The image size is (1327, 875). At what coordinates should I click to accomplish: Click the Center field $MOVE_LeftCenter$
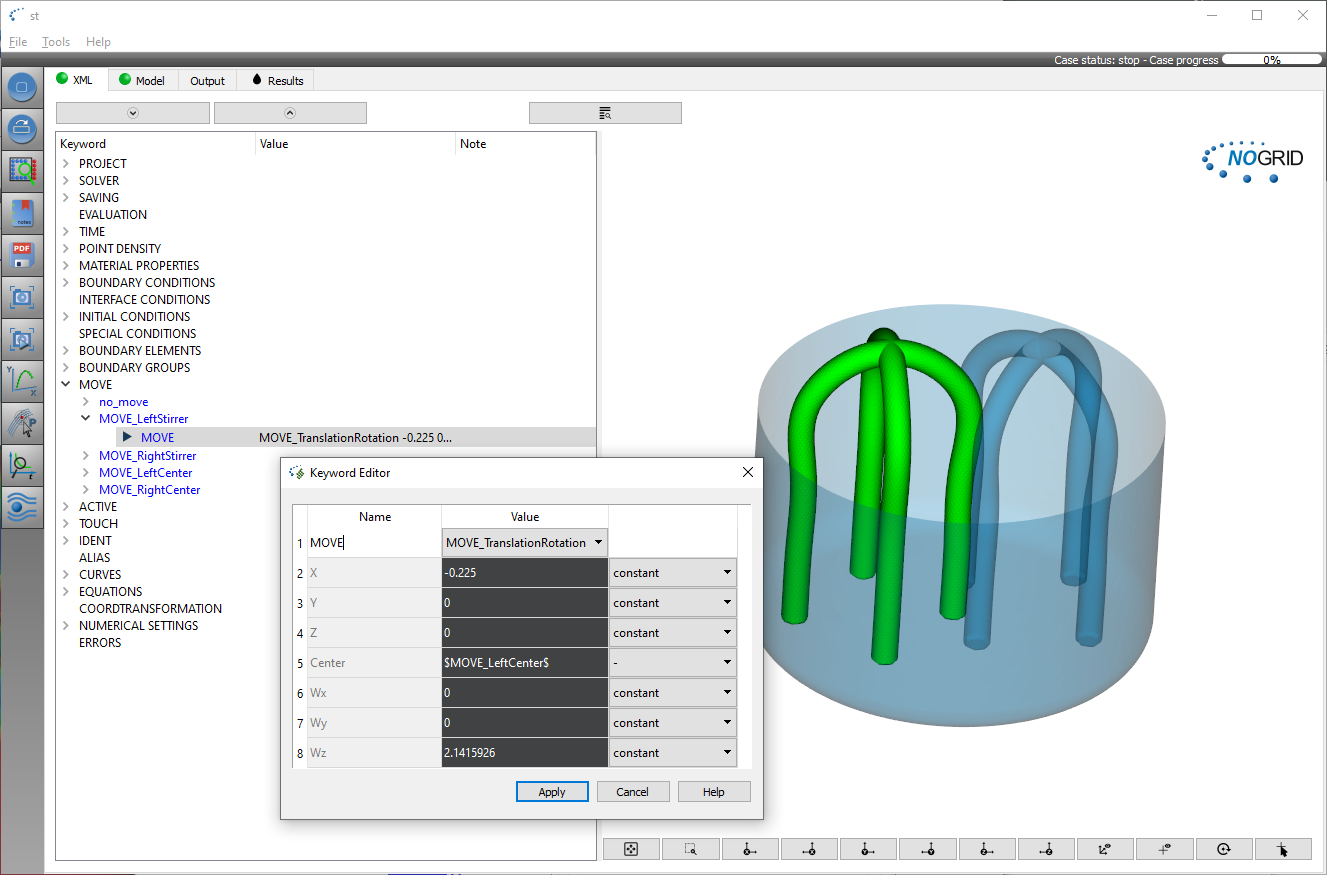(x=525, y=663)
